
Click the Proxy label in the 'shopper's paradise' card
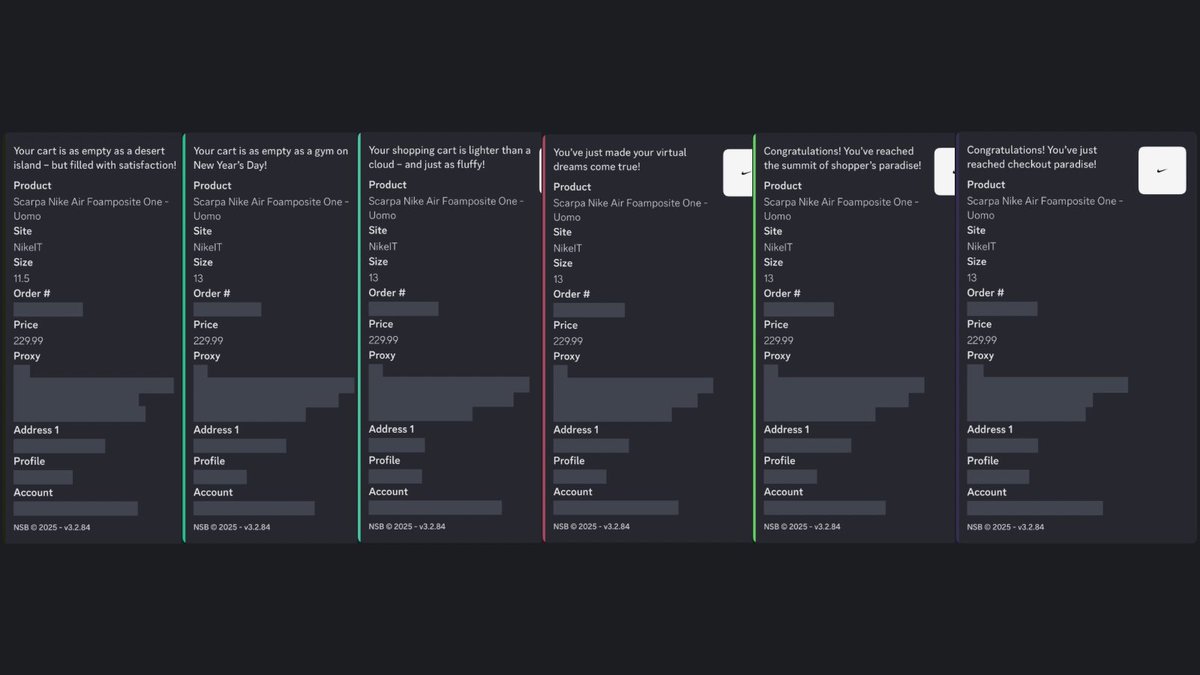[777, 356]
